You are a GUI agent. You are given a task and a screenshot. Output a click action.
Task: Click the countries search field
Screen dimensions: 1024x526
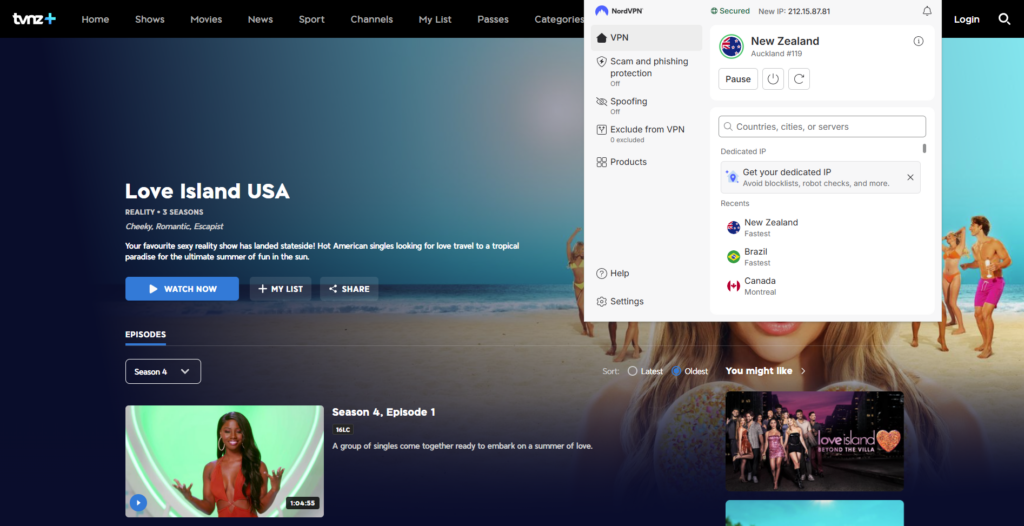pos(822,127)
